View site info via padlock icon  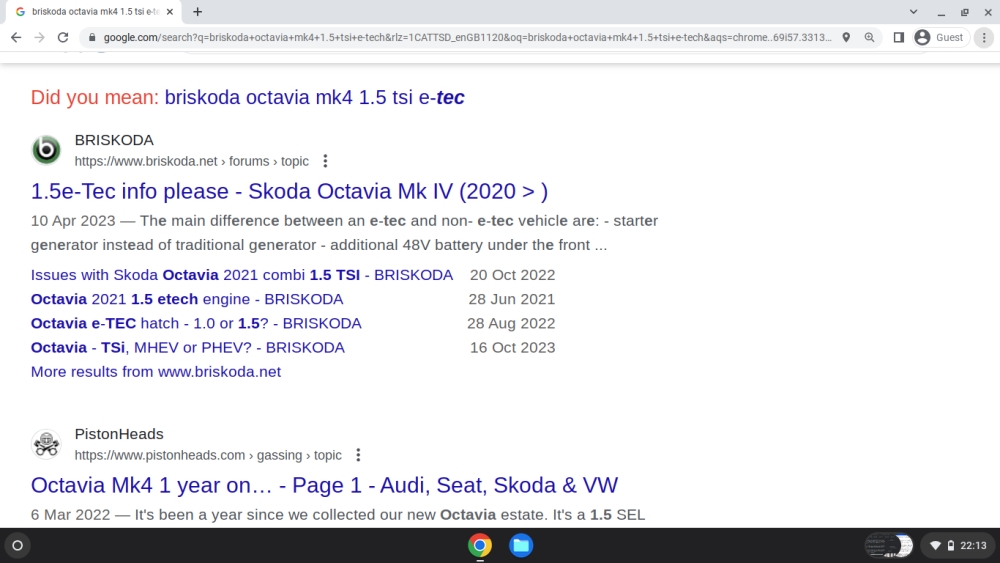[92, 38]
